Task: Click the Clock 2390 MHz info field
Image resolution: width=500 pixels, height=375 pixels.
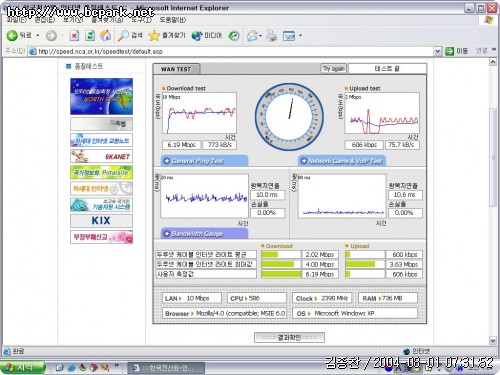Action: coord(322,298)
